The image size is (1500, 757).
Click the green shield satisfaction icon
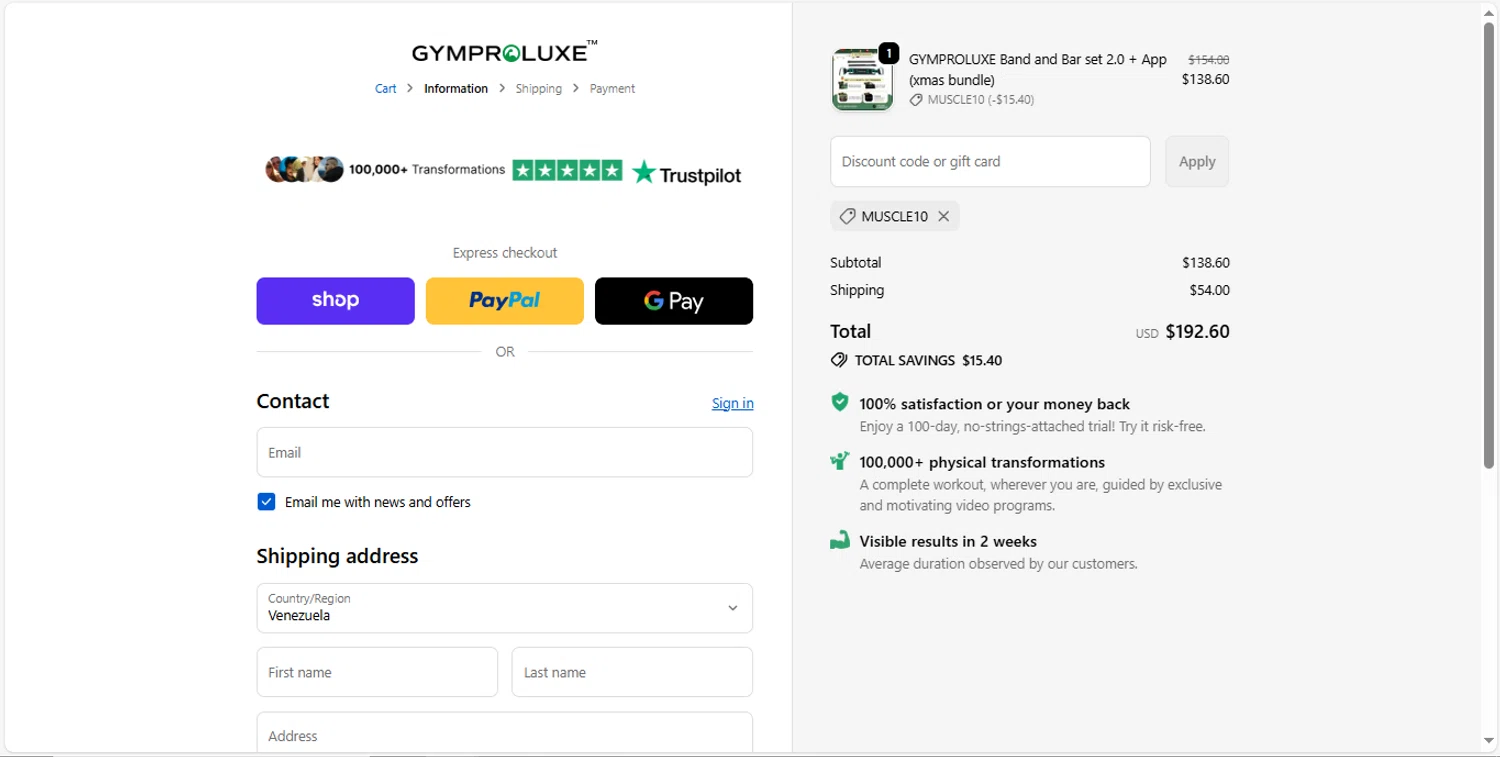click(840, 402)
